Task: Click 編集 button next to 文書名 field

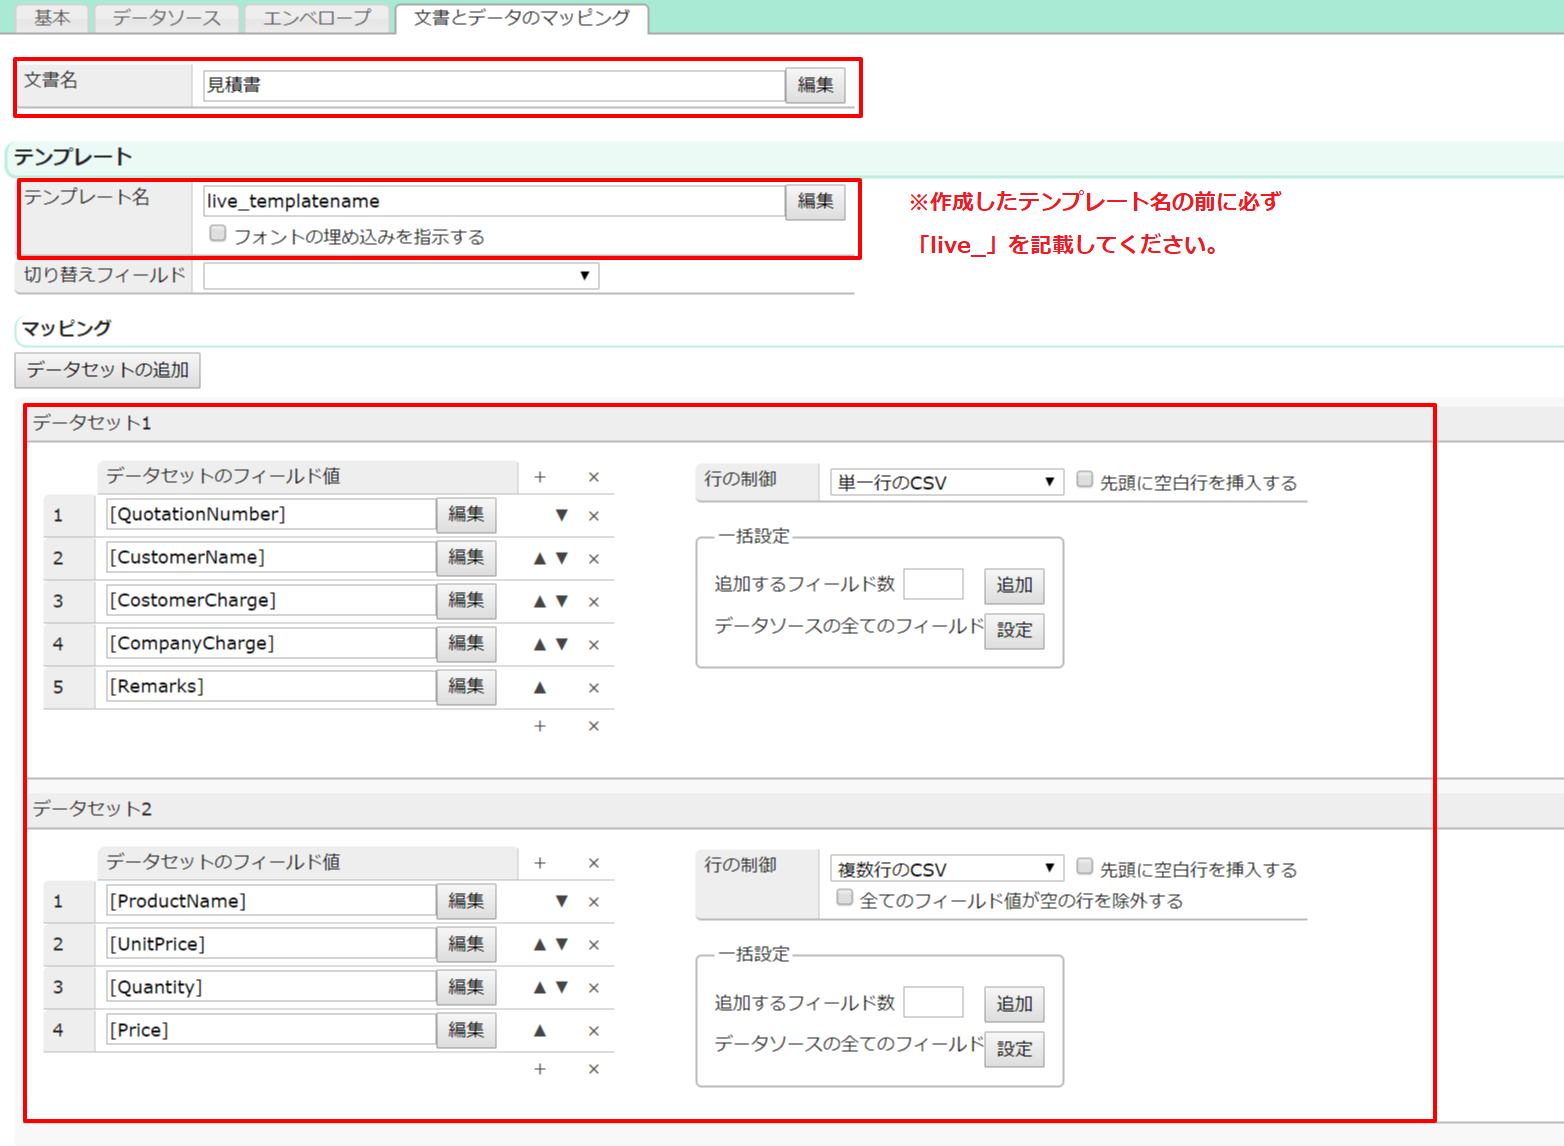Action: point(815,86)
